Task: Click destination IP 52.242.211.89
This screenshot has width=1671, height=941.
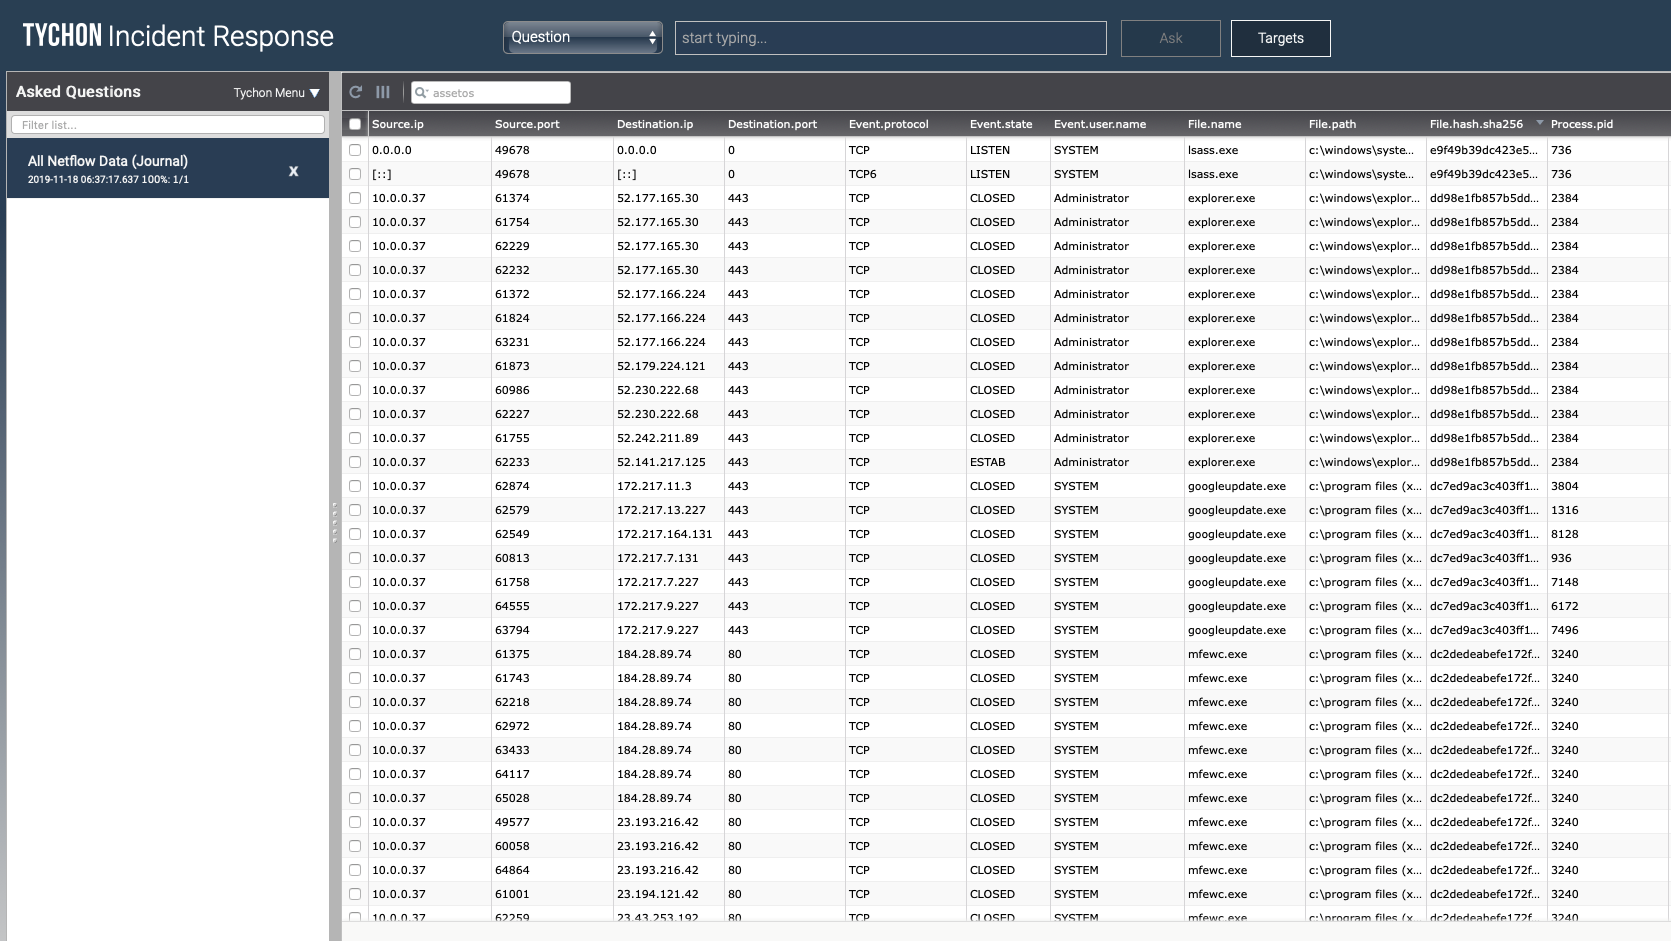Action: point(658,438)
